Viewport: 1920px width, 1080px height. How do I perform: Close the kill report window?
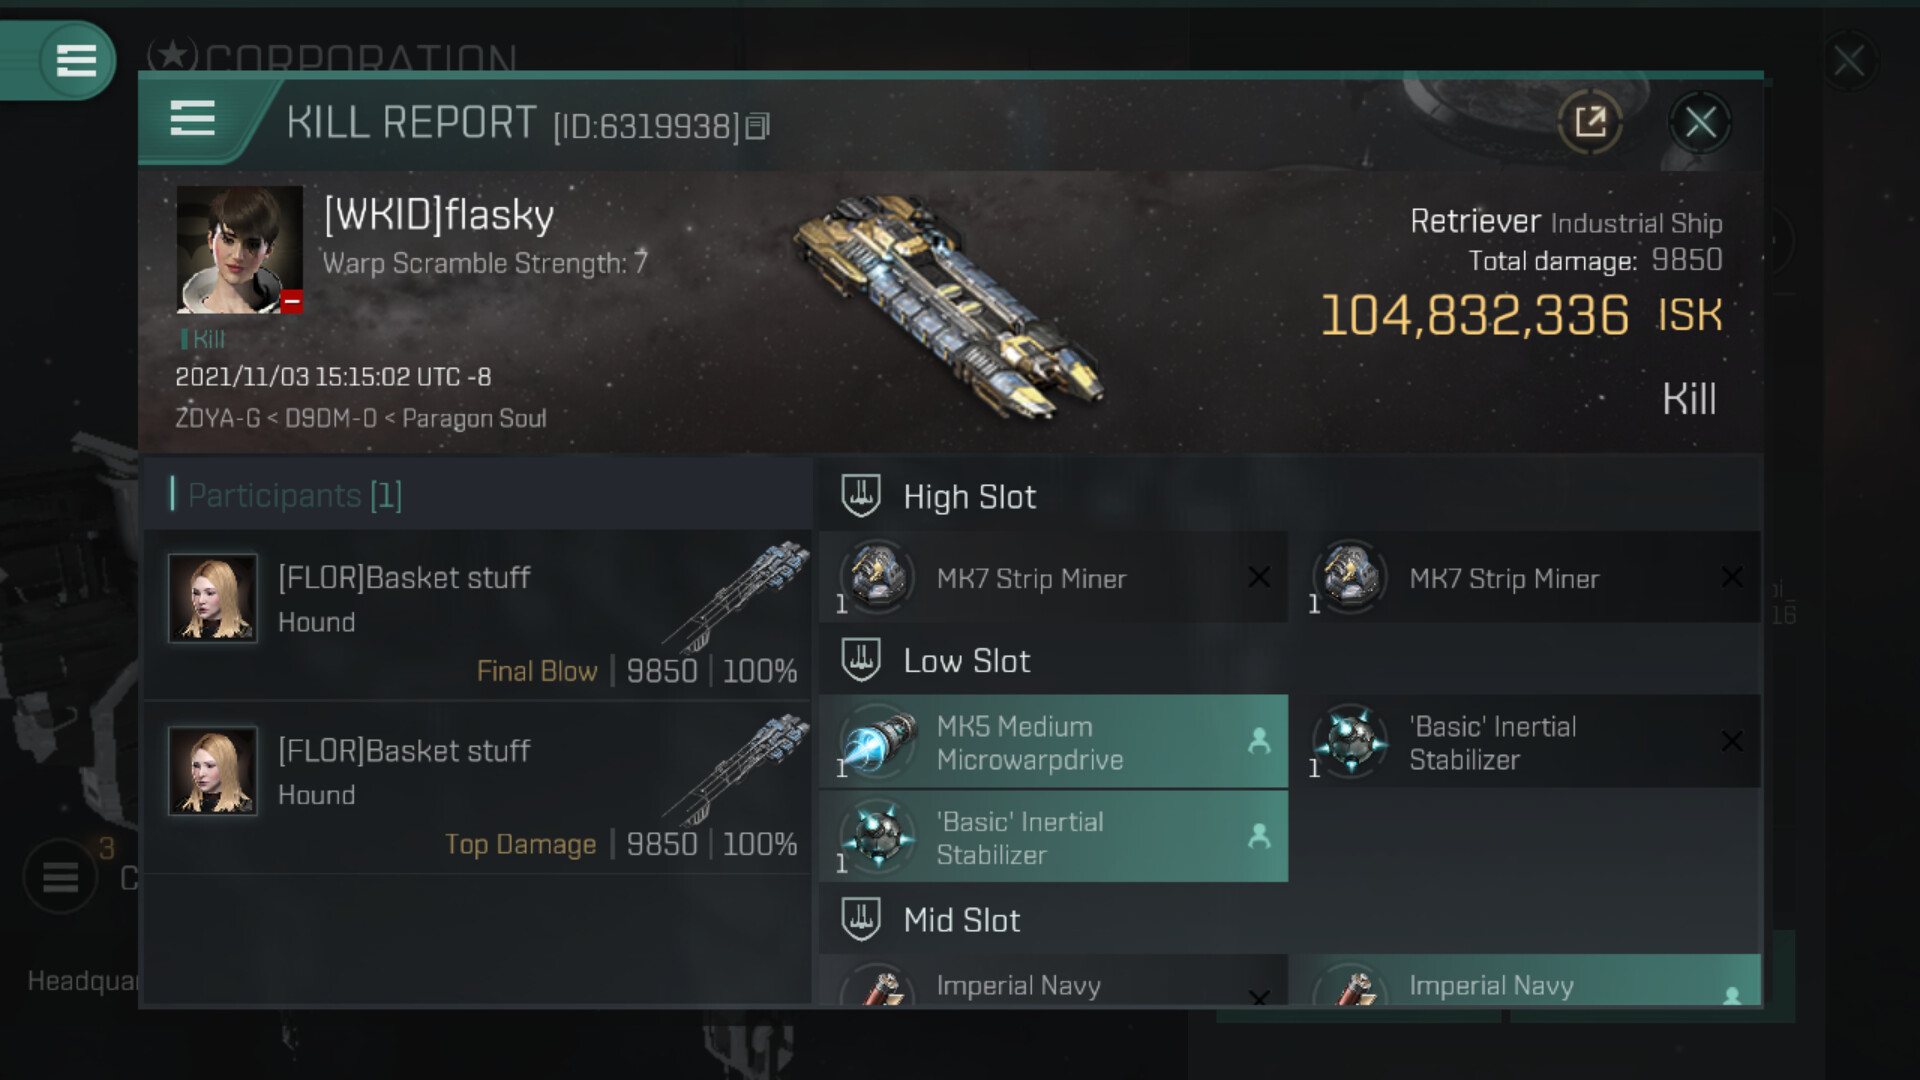1700,123
